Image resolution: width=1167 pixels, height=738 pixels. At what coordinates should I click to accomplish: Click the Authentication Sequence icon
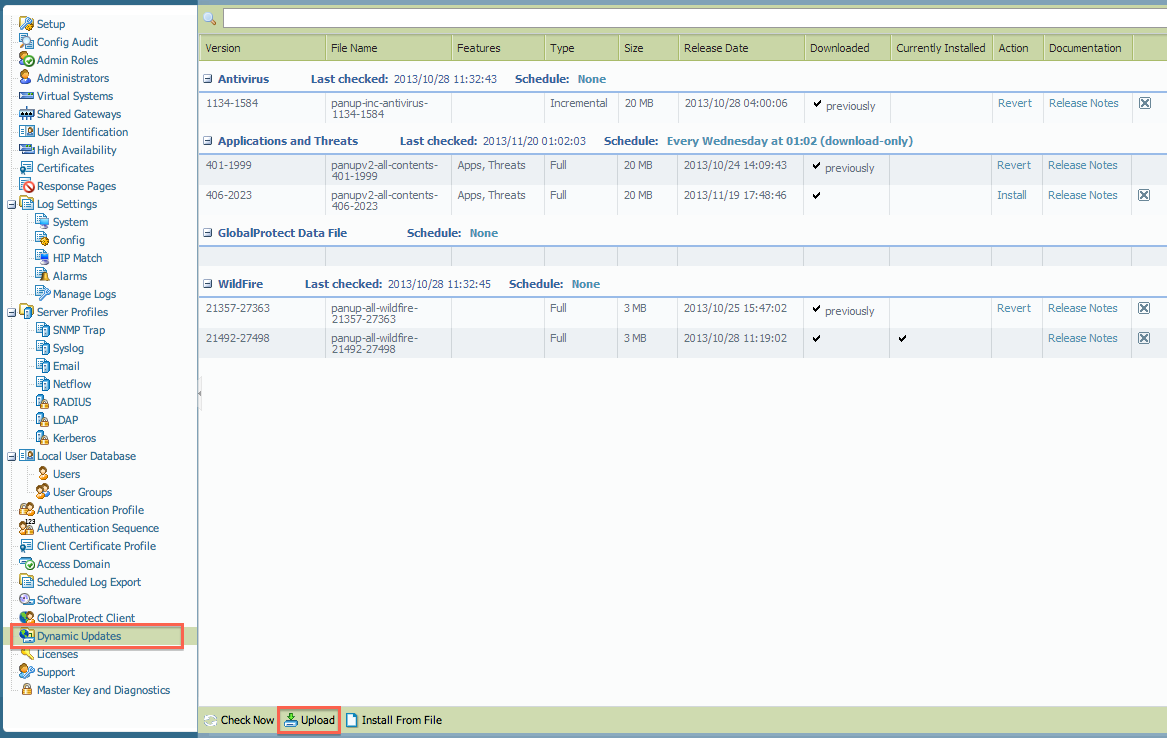(26, 527)
